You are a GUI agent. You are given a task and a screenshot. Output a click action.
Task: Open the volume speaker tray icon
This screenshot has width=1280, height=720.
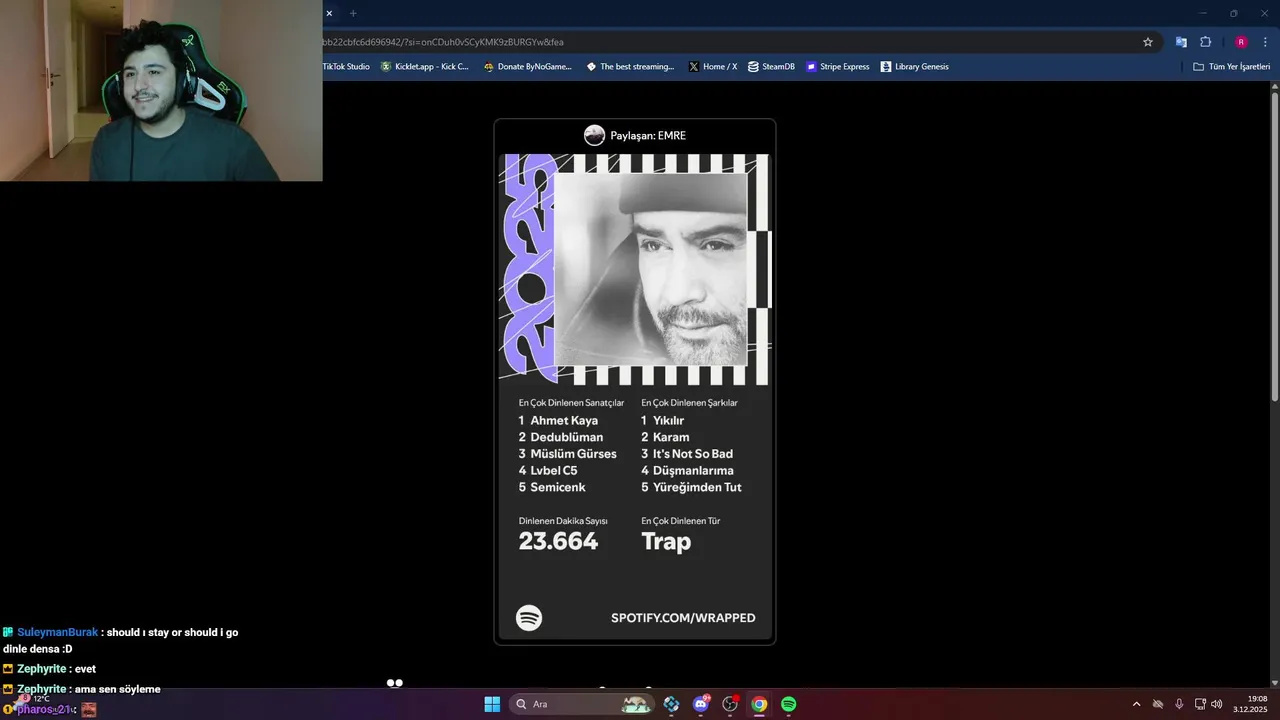(x=1217, y=704)
